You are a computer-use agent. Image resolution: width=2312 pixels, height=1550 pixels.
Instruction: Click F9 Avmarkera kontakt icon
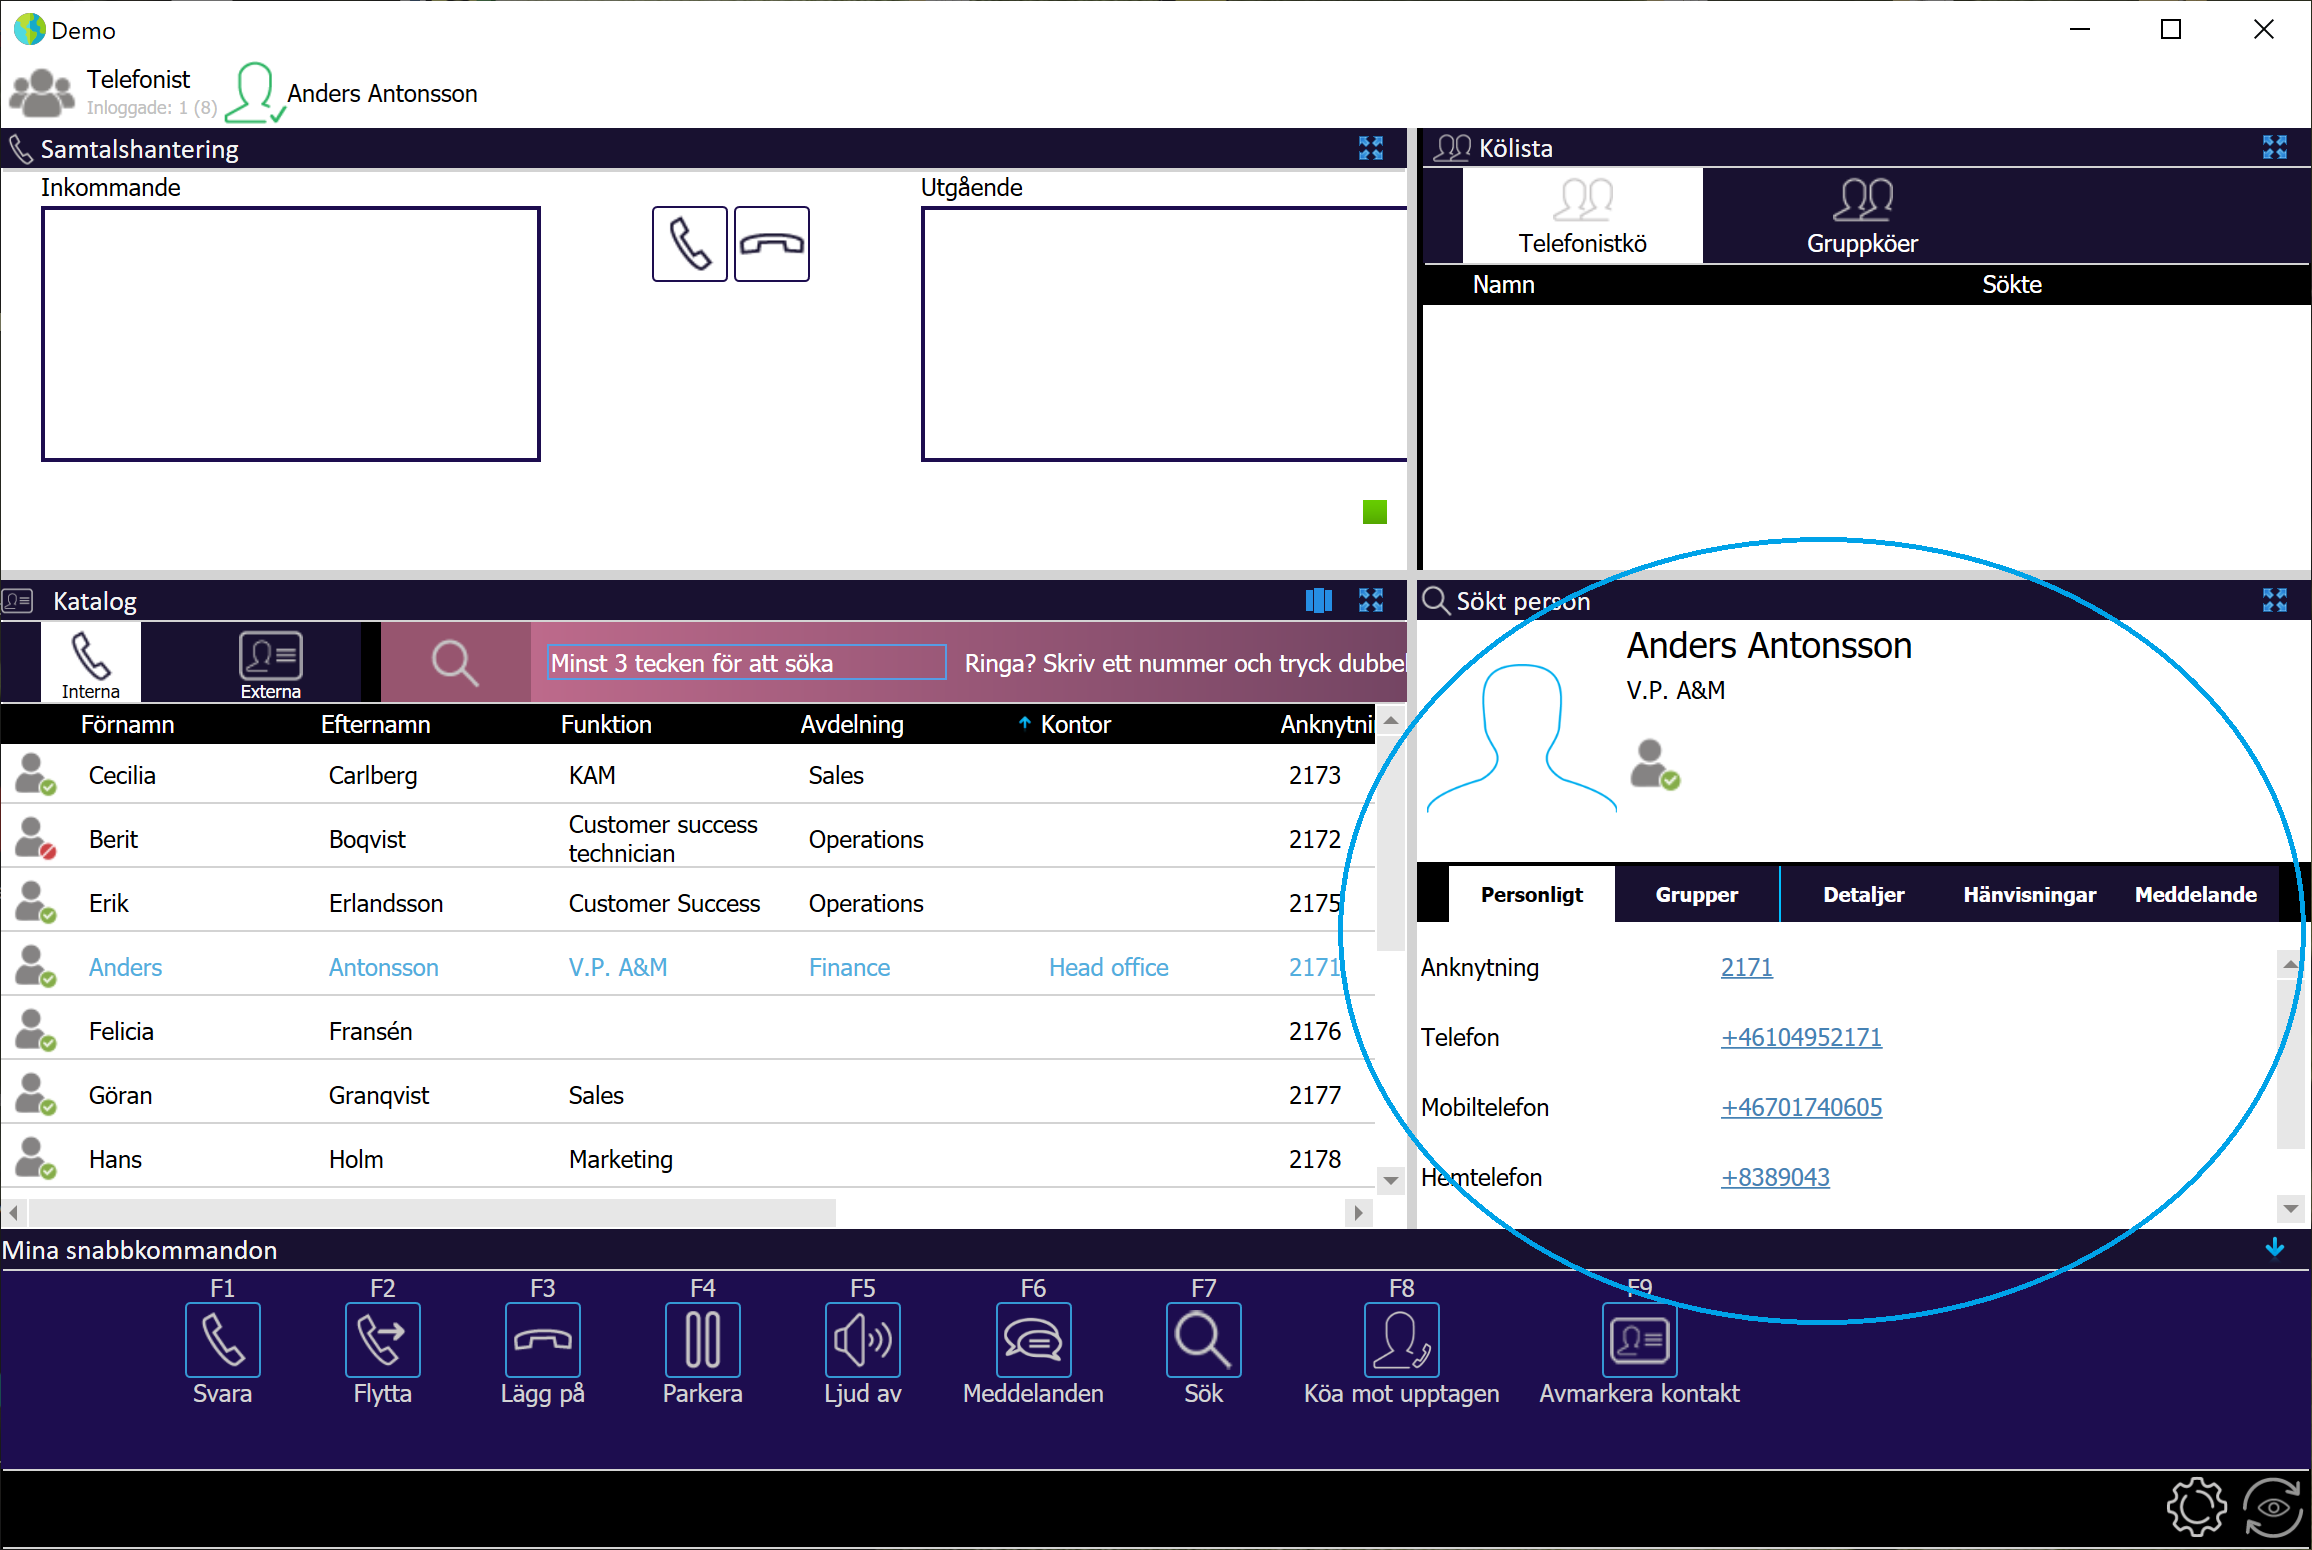tap(1639, 1340)
